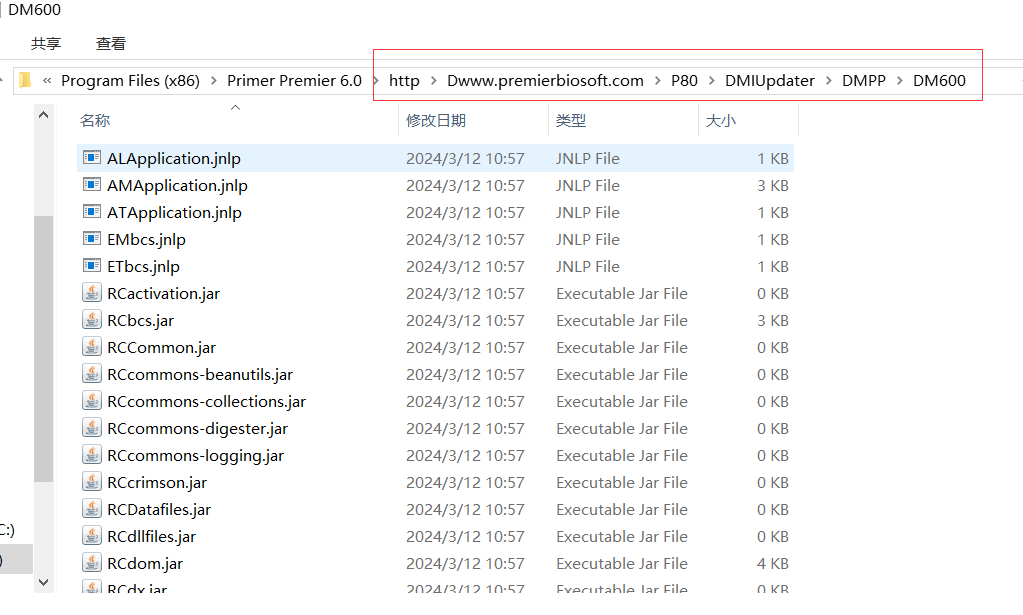Screen dimensions: 1023x615
Task: Click the RCCommon.jar Java icon
Action: point(92,347)
